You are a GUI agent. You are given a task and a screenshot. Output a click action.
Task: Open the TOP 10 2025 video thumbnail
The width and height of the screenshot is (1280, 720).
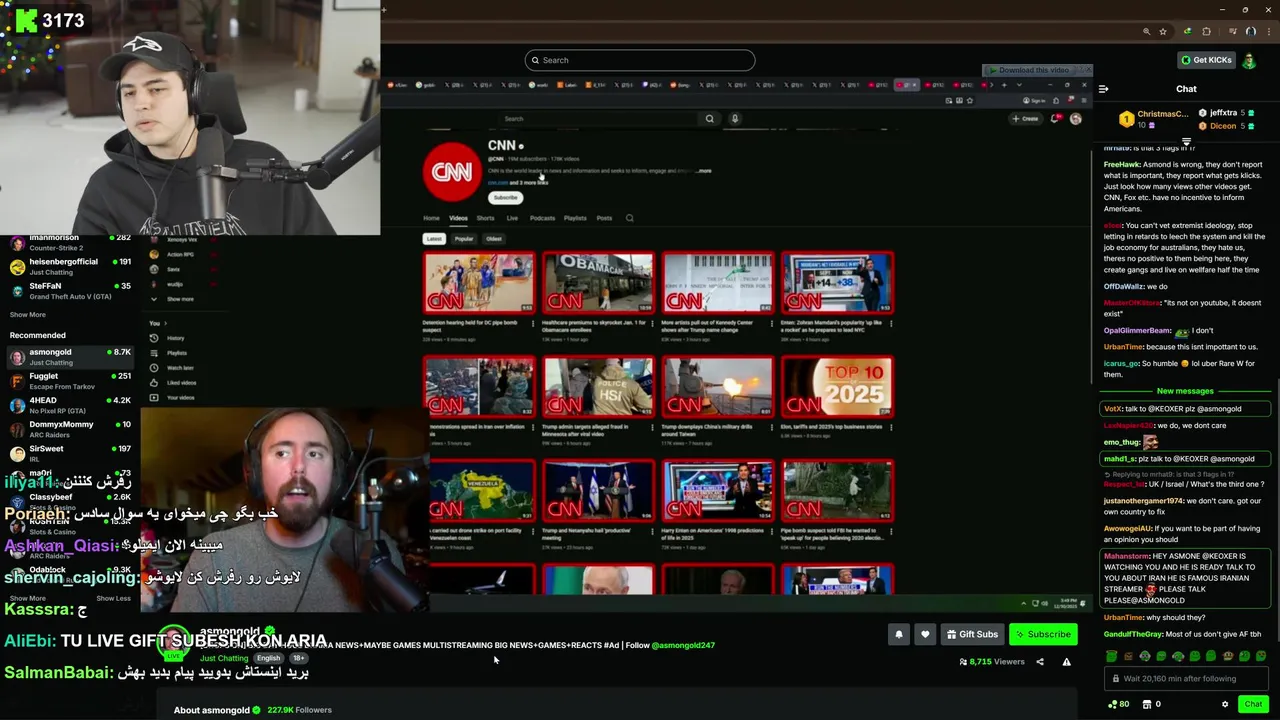point(838,386)
